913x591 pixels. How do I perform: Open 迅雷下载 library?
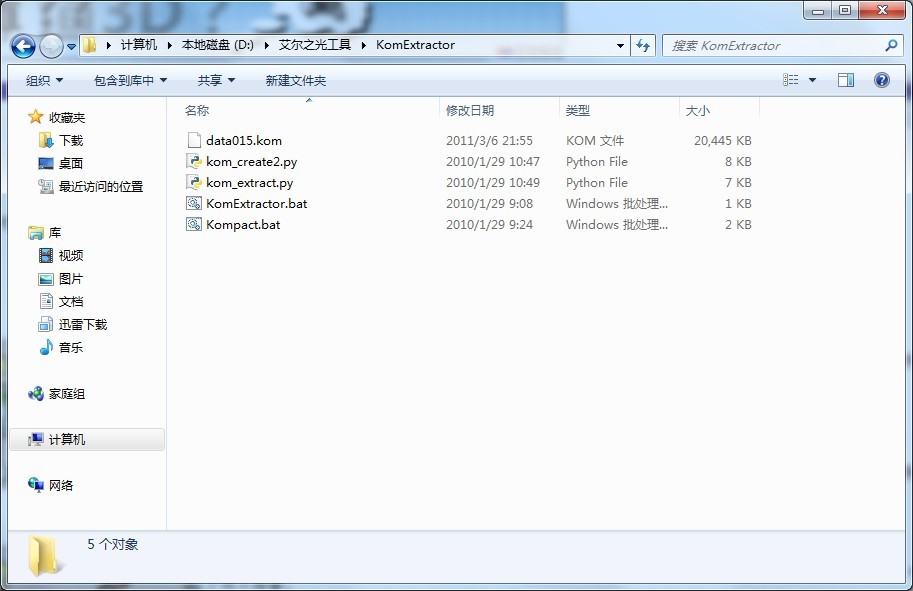pos(83,325)
